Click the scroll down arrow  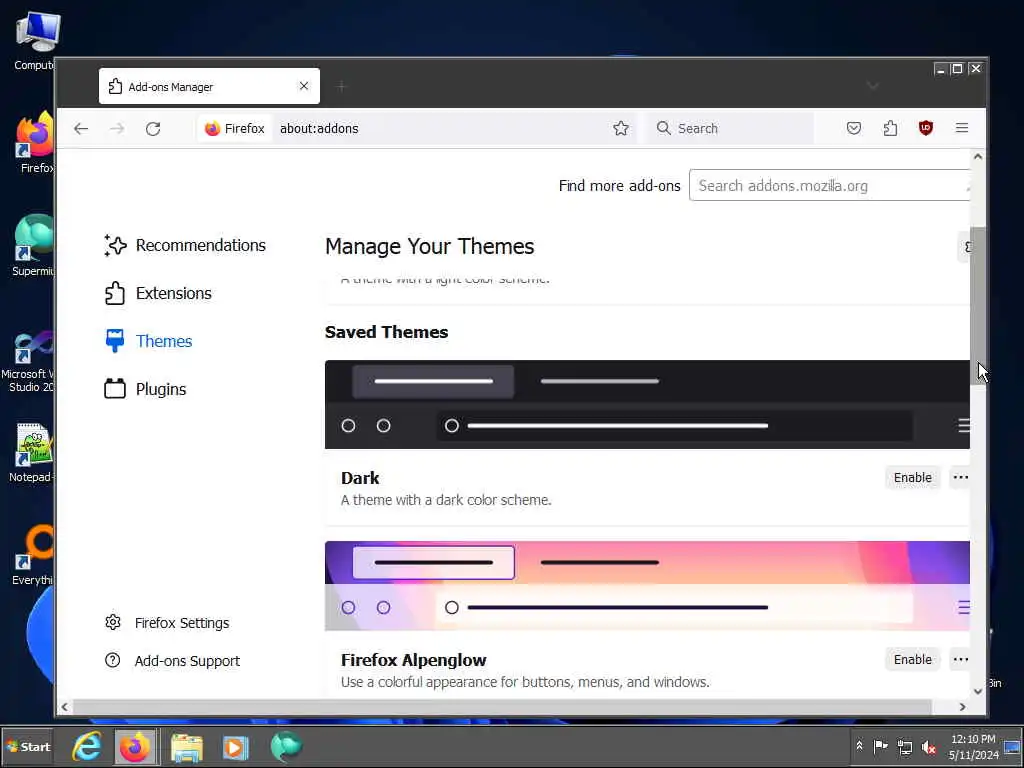[x=978, y=691]
